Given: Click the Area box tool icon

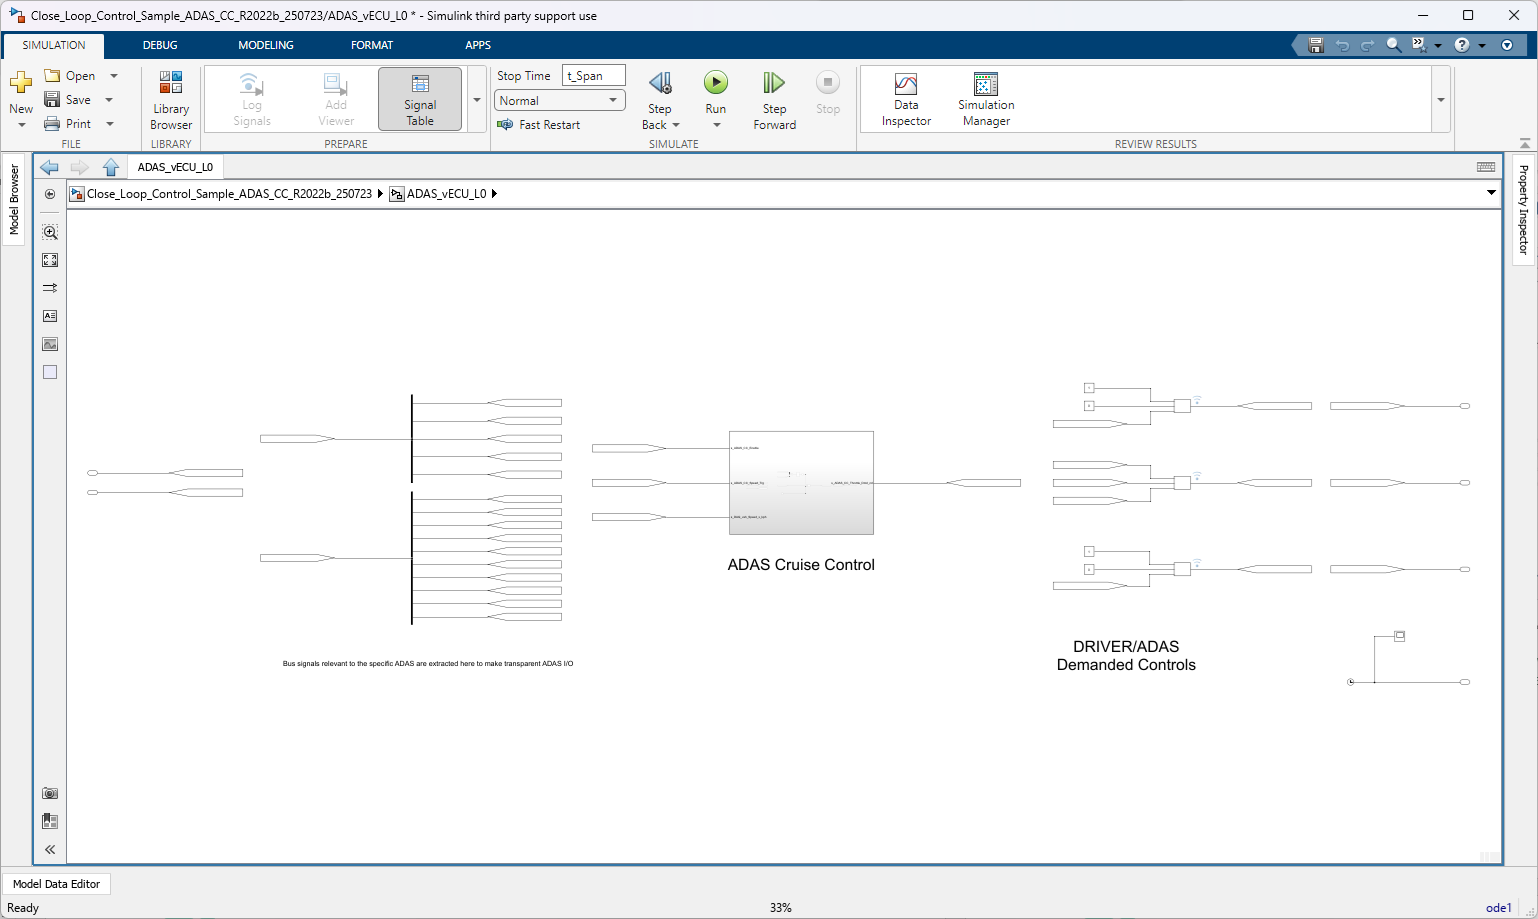Looking at the screenshot, I should pos(50,372).
